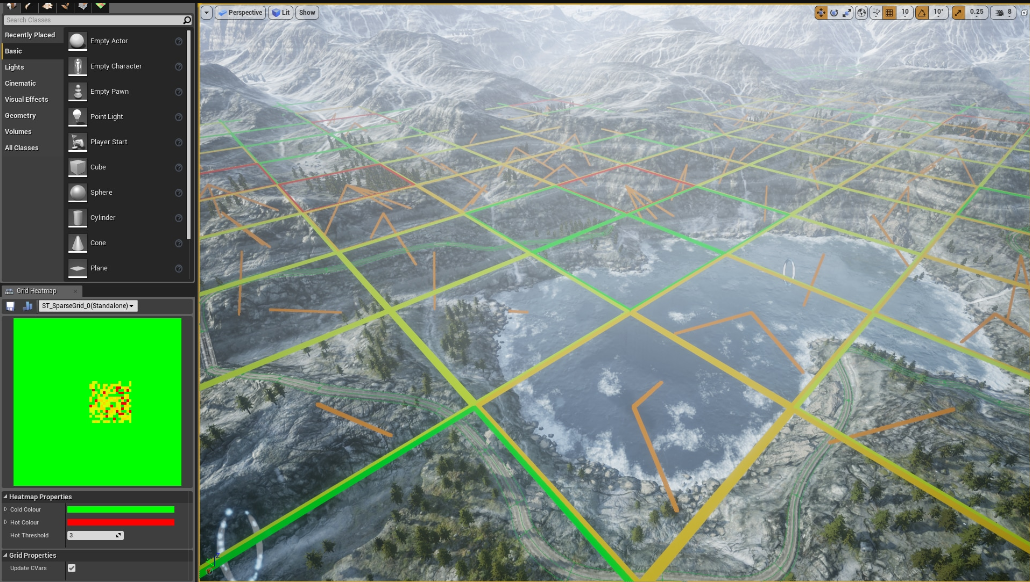Viewport: 1030px width, 582px height.
Task: Select the scale gizmo tool
Action: click(x=847, y=12)
